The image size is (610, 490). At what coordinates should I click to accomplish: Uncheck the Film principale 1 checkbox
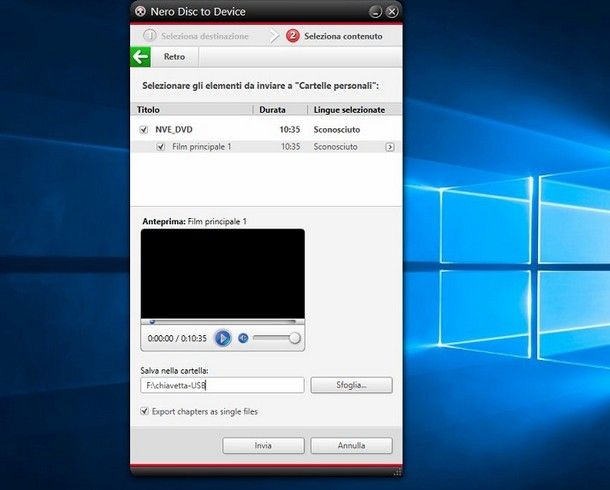[x=161, y=147]
